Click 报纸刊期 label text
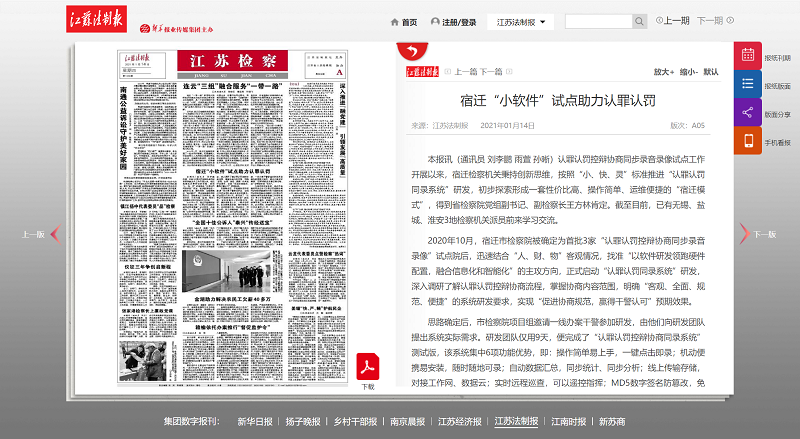This screenshot has height=439, width=800. coord(777,58)
